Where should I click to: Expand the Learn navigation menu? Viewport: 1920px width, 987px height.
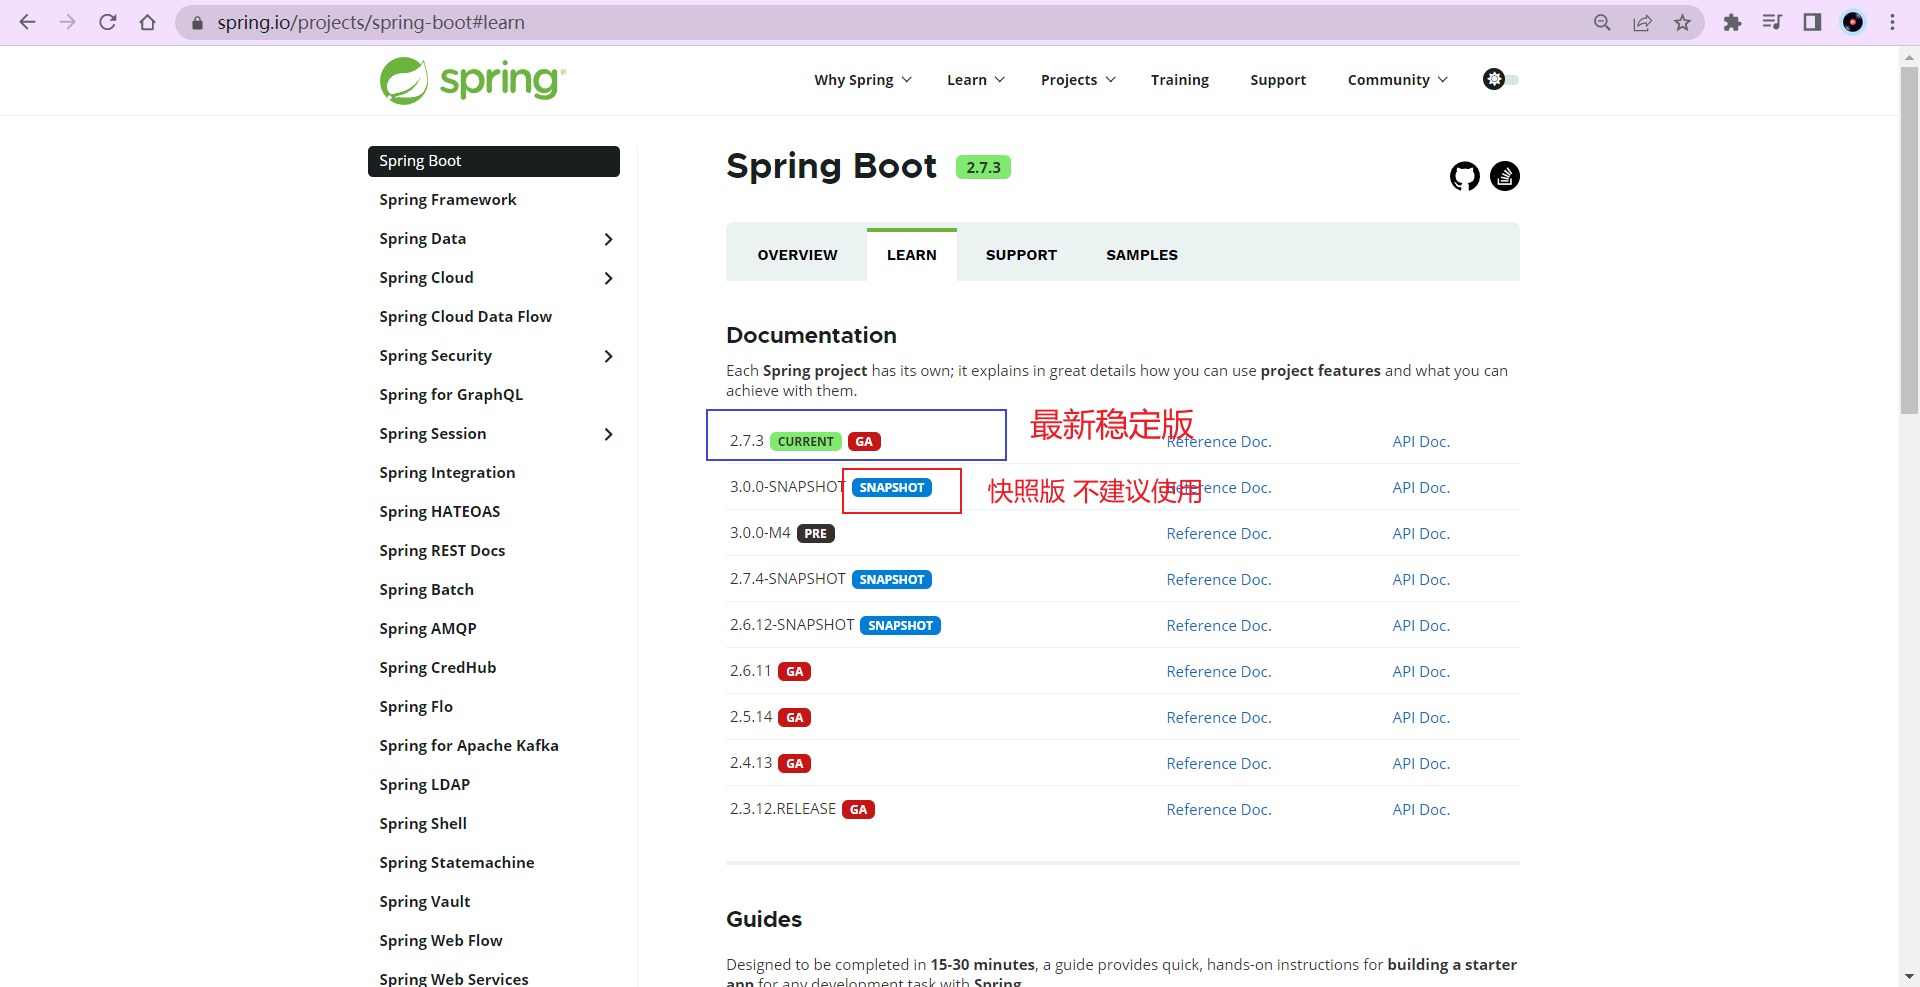click(976, 80)
